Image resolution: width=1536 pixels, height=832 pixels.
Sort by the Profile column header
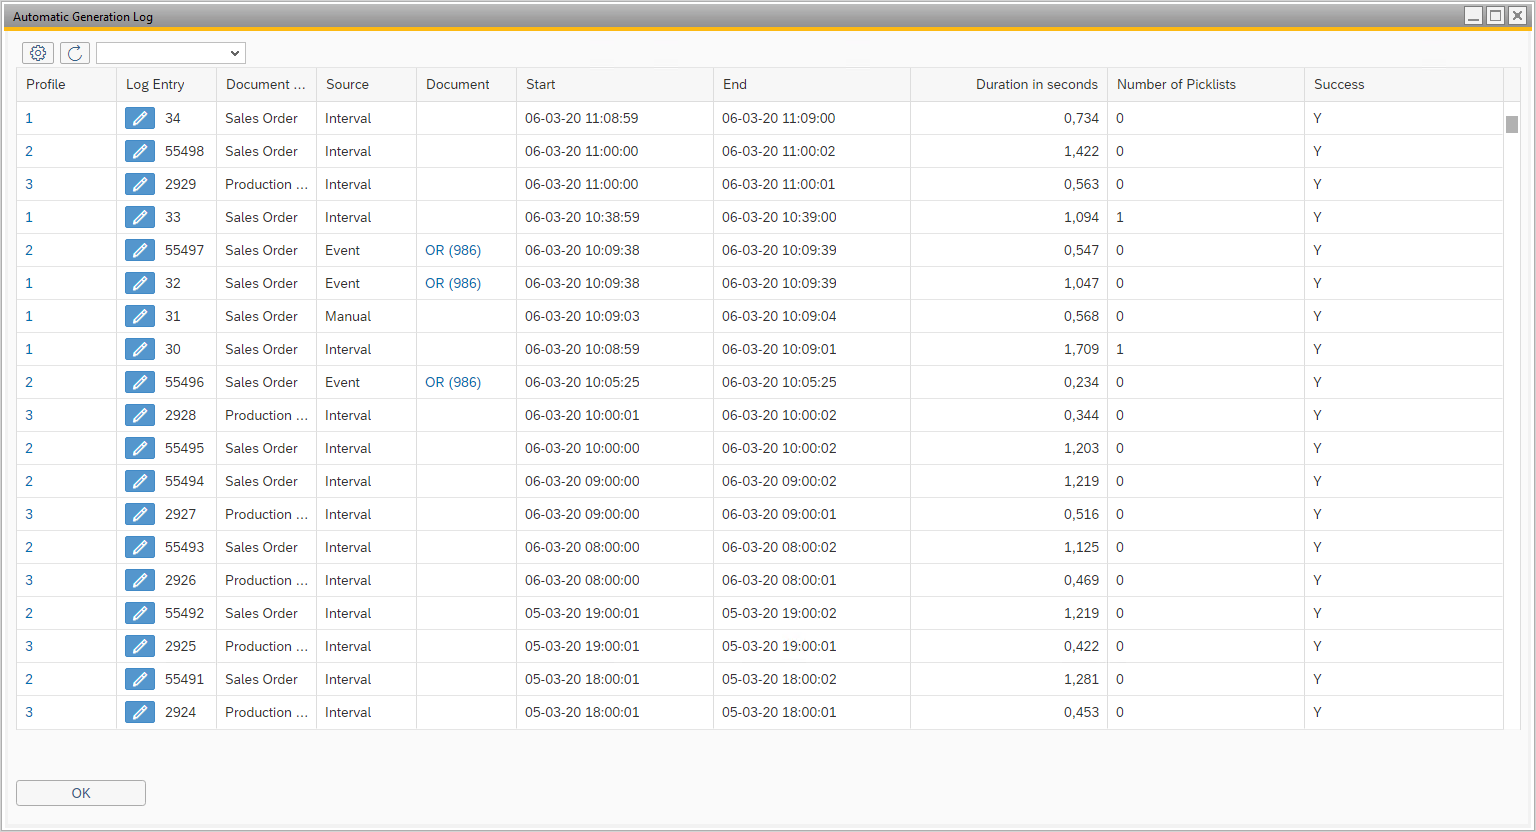pyautogui.click(x=46, y=85)
